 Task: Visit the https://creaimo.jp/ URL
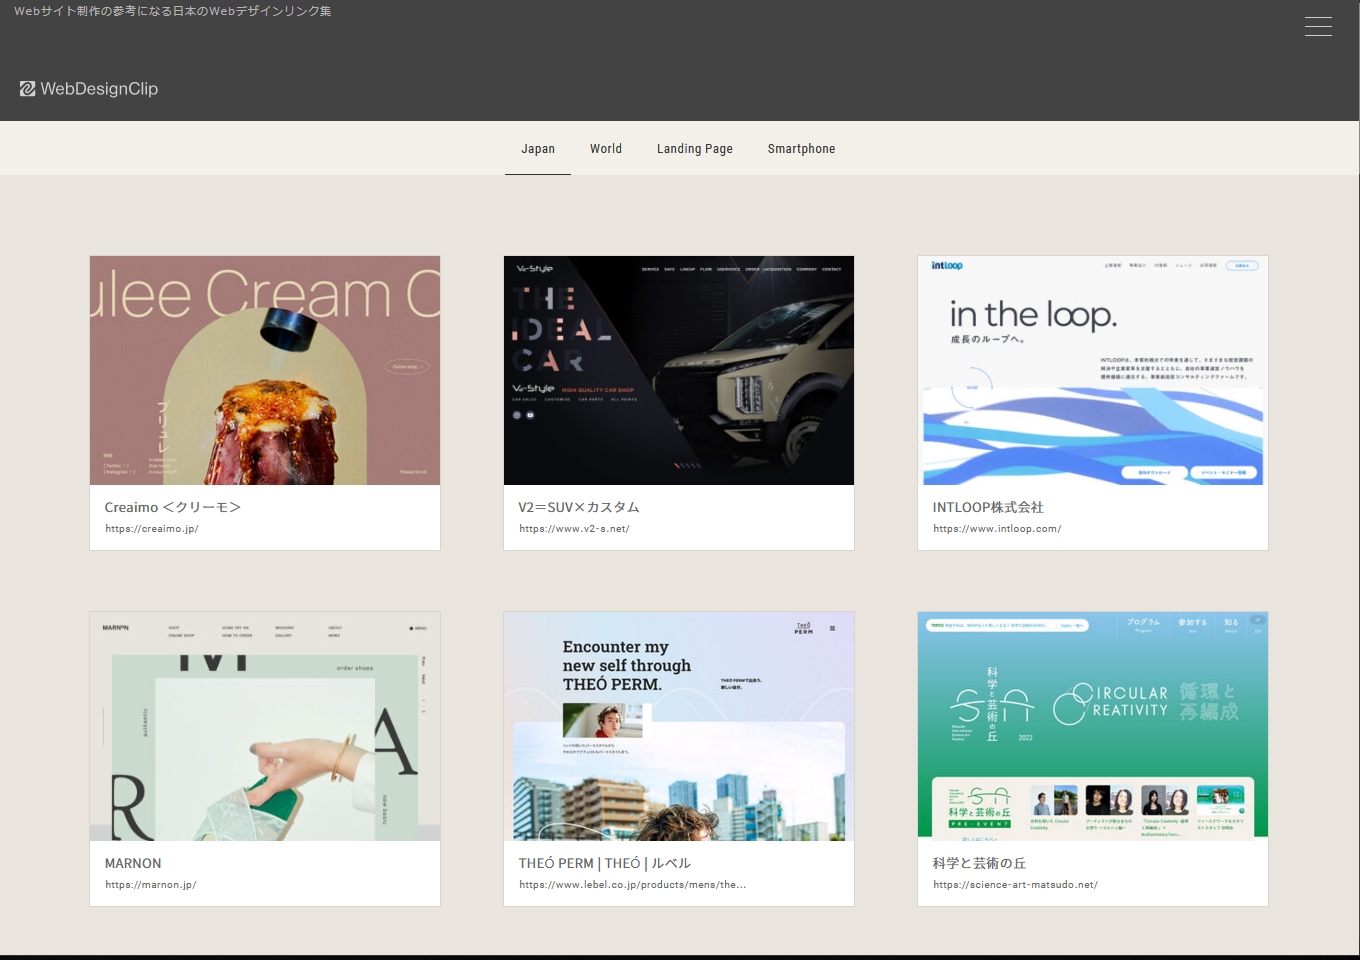tap(152, 529)
